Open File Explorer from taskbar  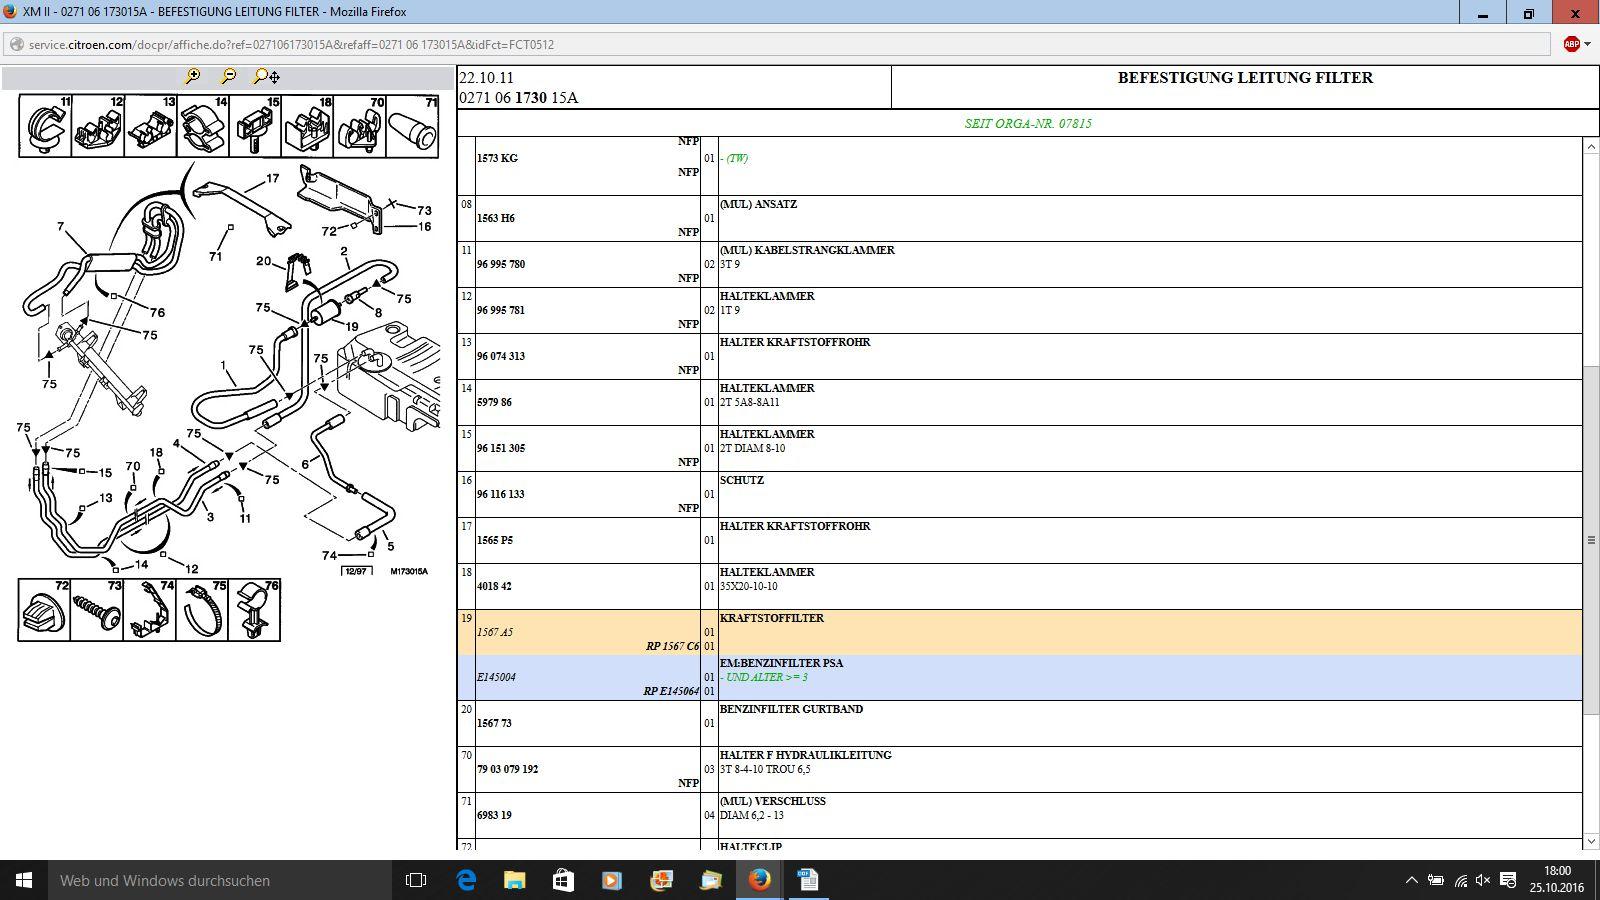[514, 880]
